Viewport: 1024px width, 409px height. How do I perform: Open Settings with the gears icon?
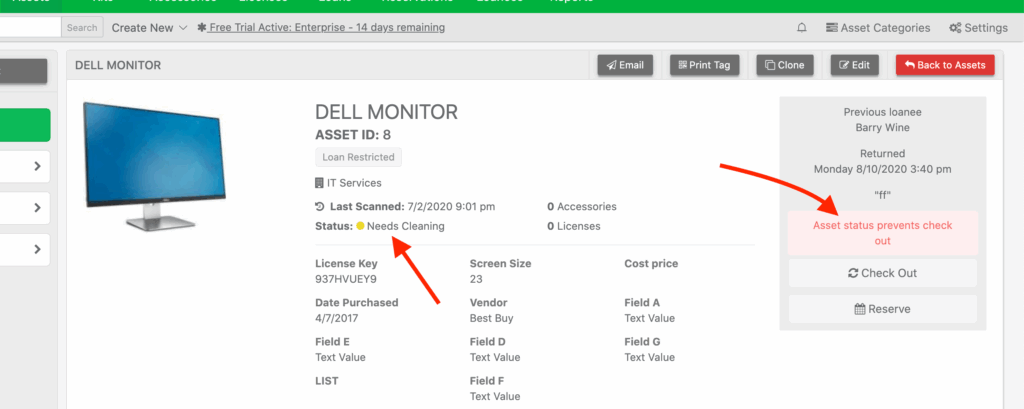coord(978,28)
